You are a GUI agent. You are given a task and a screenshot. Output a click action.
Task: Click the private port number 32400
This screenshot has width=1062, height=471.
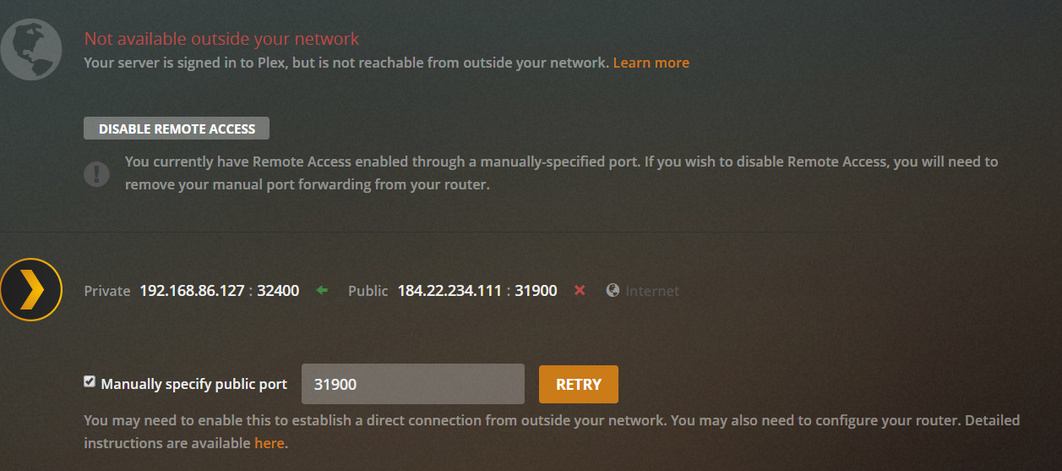[x=278, y=291]
